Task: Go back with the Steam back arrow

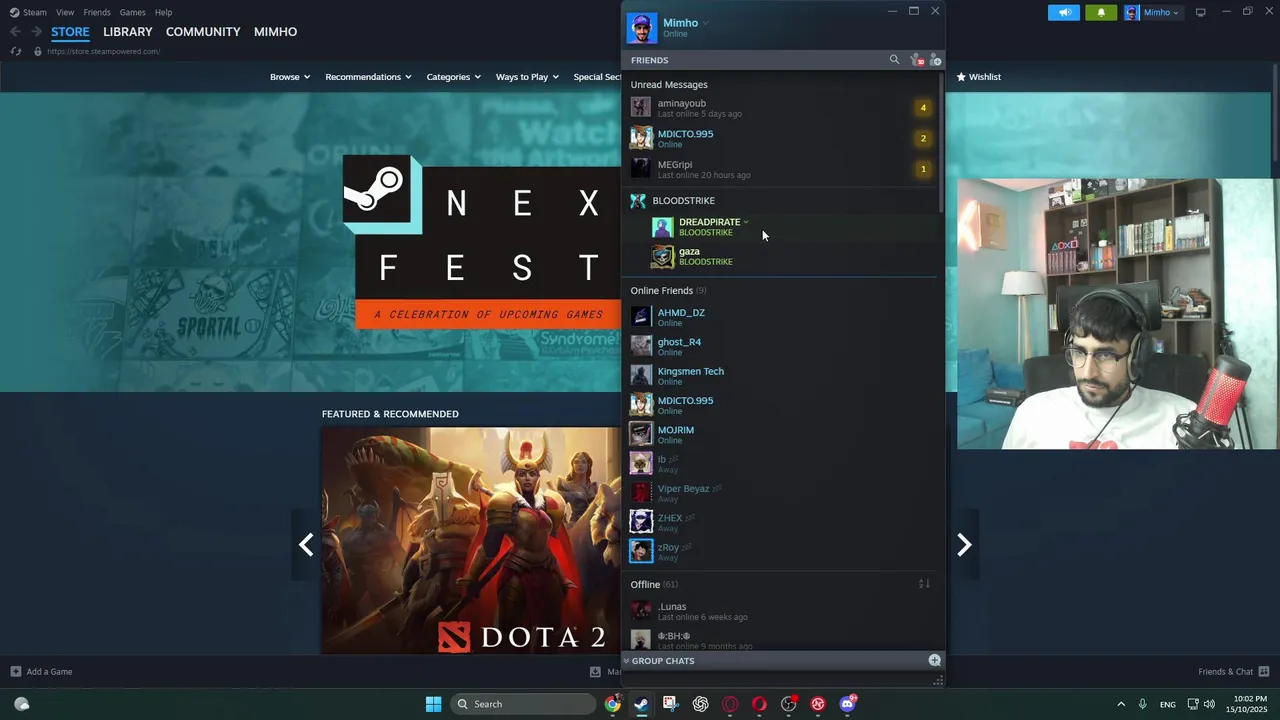Action: 15,32
